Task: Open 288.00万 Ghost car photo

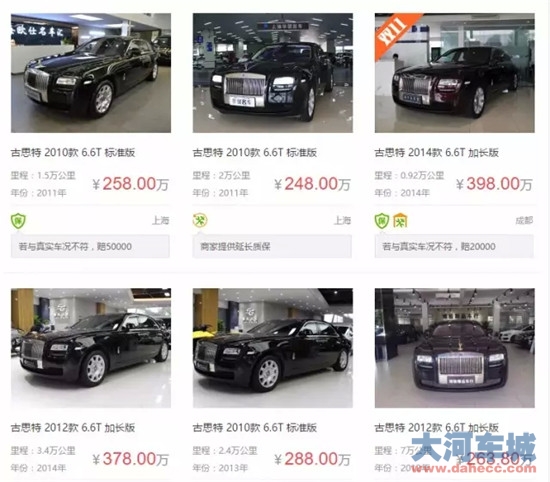Action: (x=273, y=348)
